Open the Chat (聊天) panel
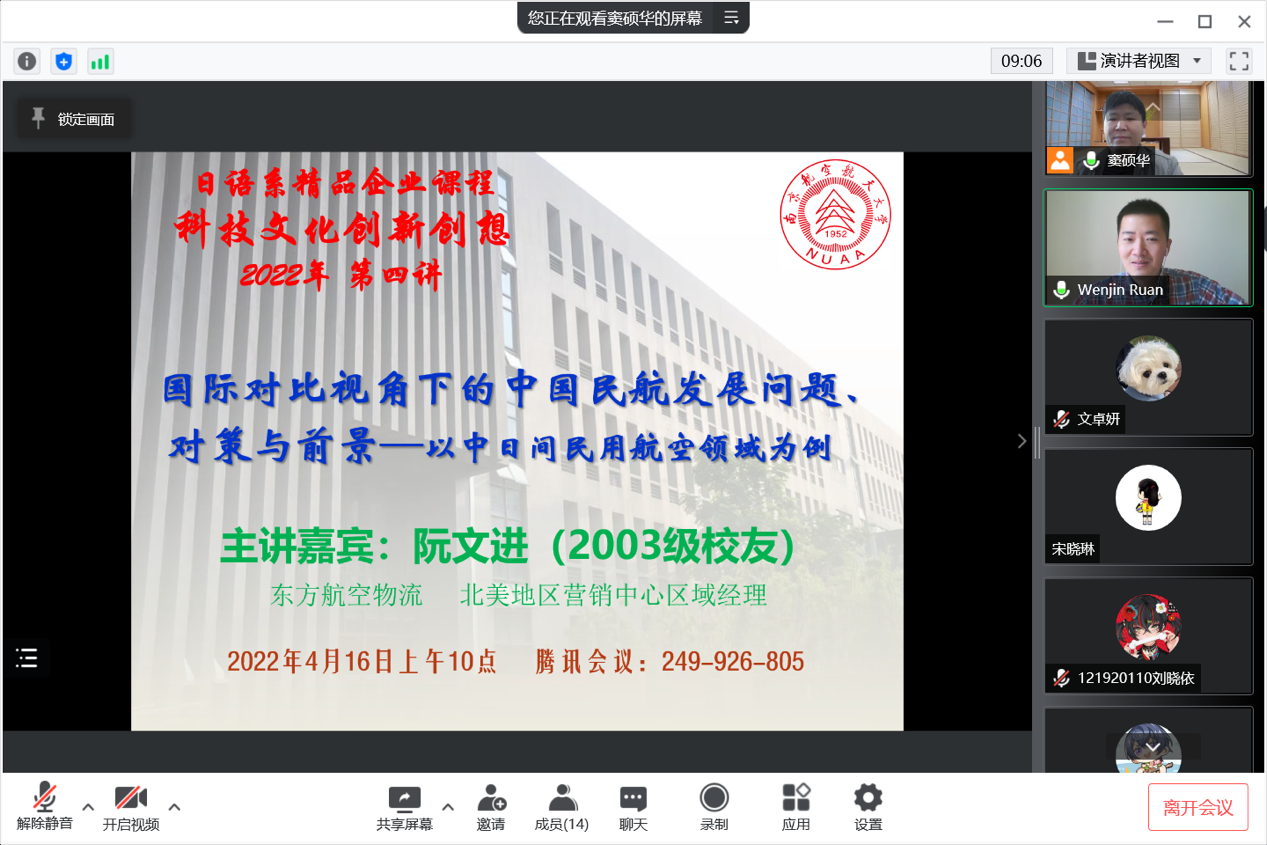Viewport: 1267px width, 845px height. click(x=633, y=806)
